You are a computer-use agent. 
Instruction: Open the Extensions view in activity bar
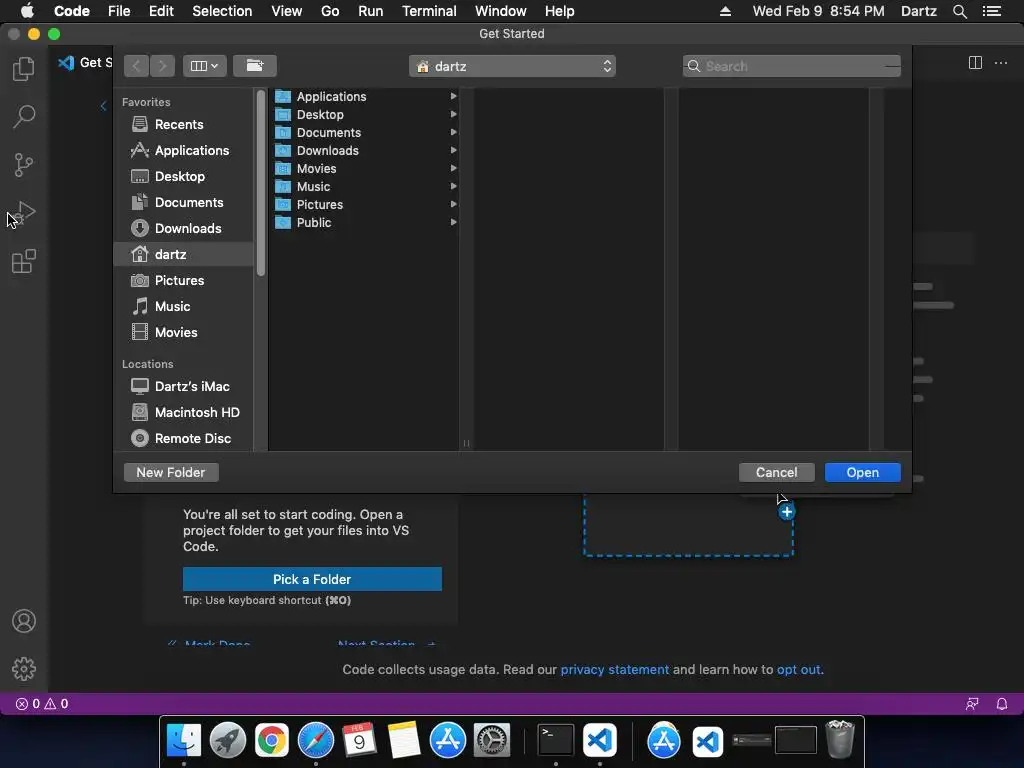pos(24,261)
